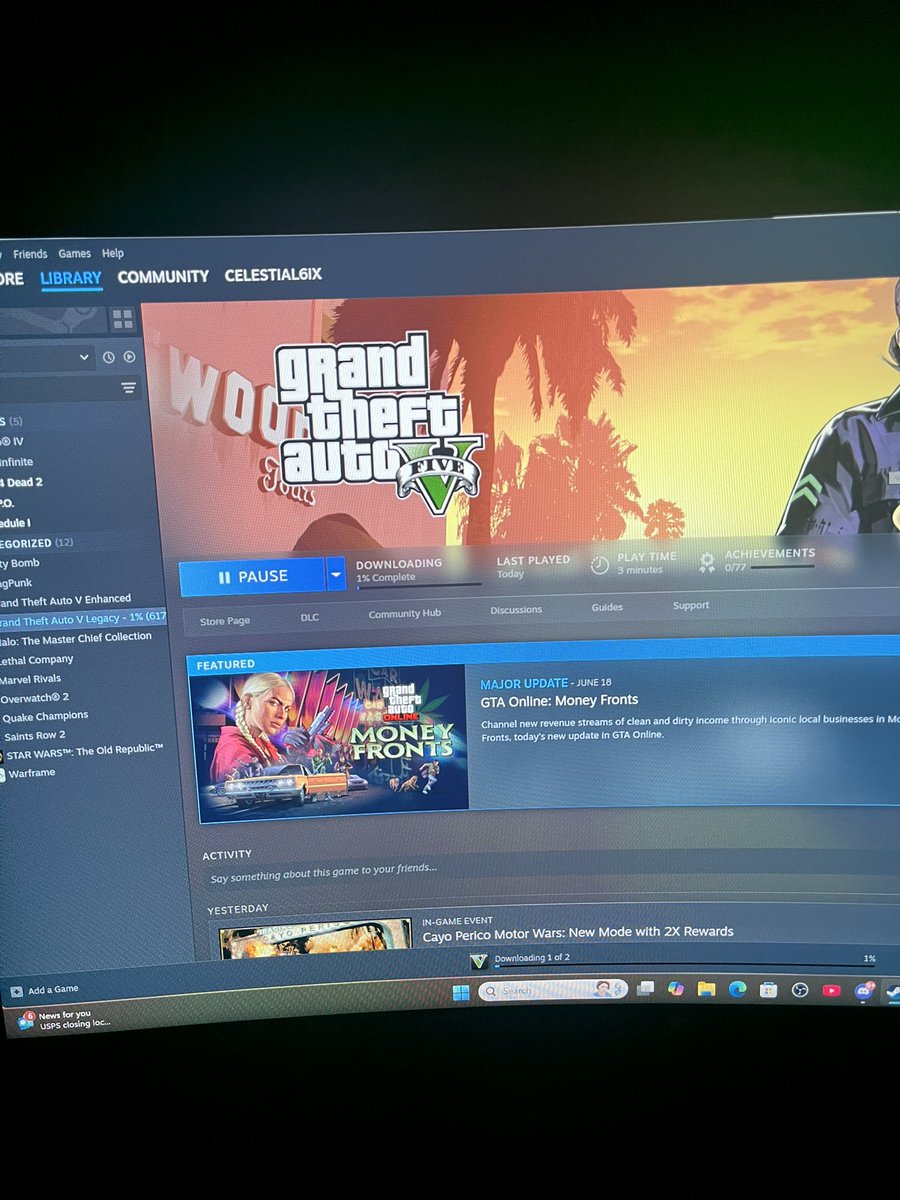900x1200 pixels.
Task: Click the 1% Complete download progress bar
Action: click(x=418, y=587)
